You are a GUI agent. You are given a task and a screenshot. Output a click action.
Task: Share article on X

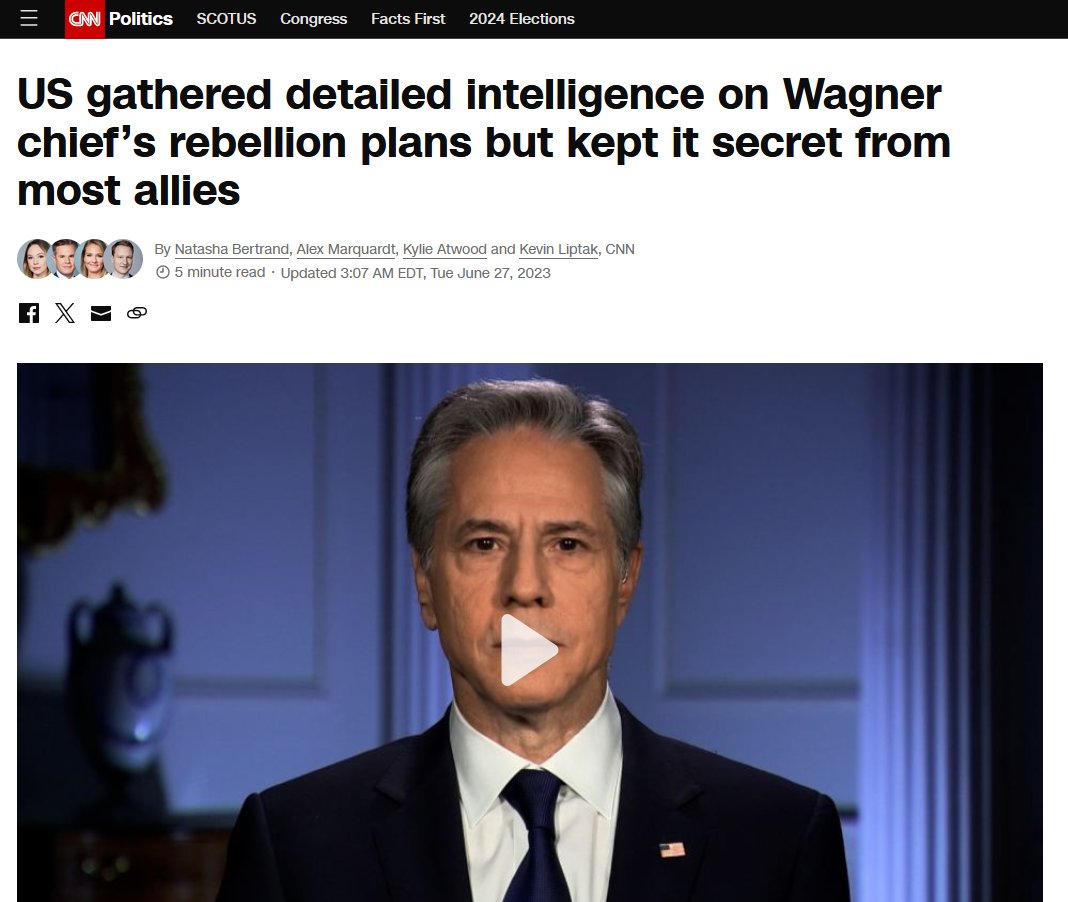(x=65, y=313)
